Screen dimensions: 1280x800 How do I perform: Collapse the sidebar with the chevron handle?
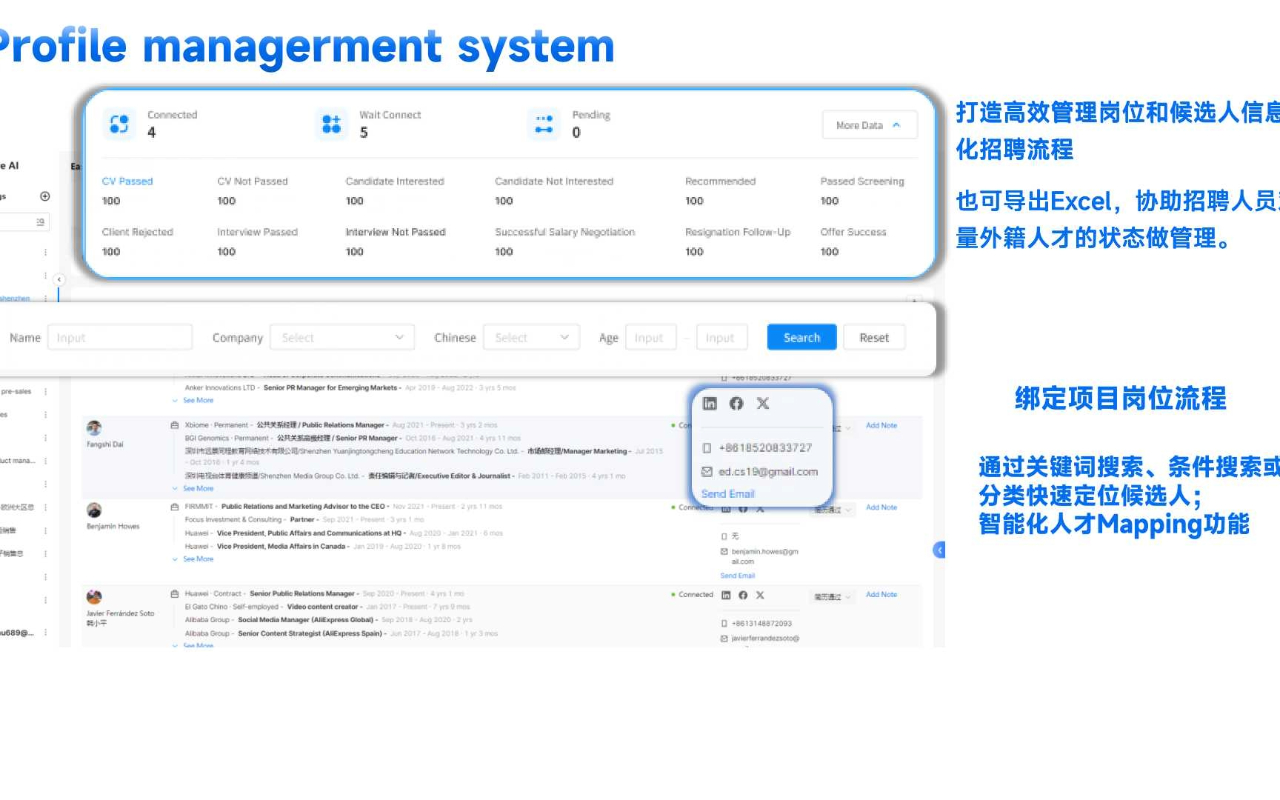(x=58, y=280)
